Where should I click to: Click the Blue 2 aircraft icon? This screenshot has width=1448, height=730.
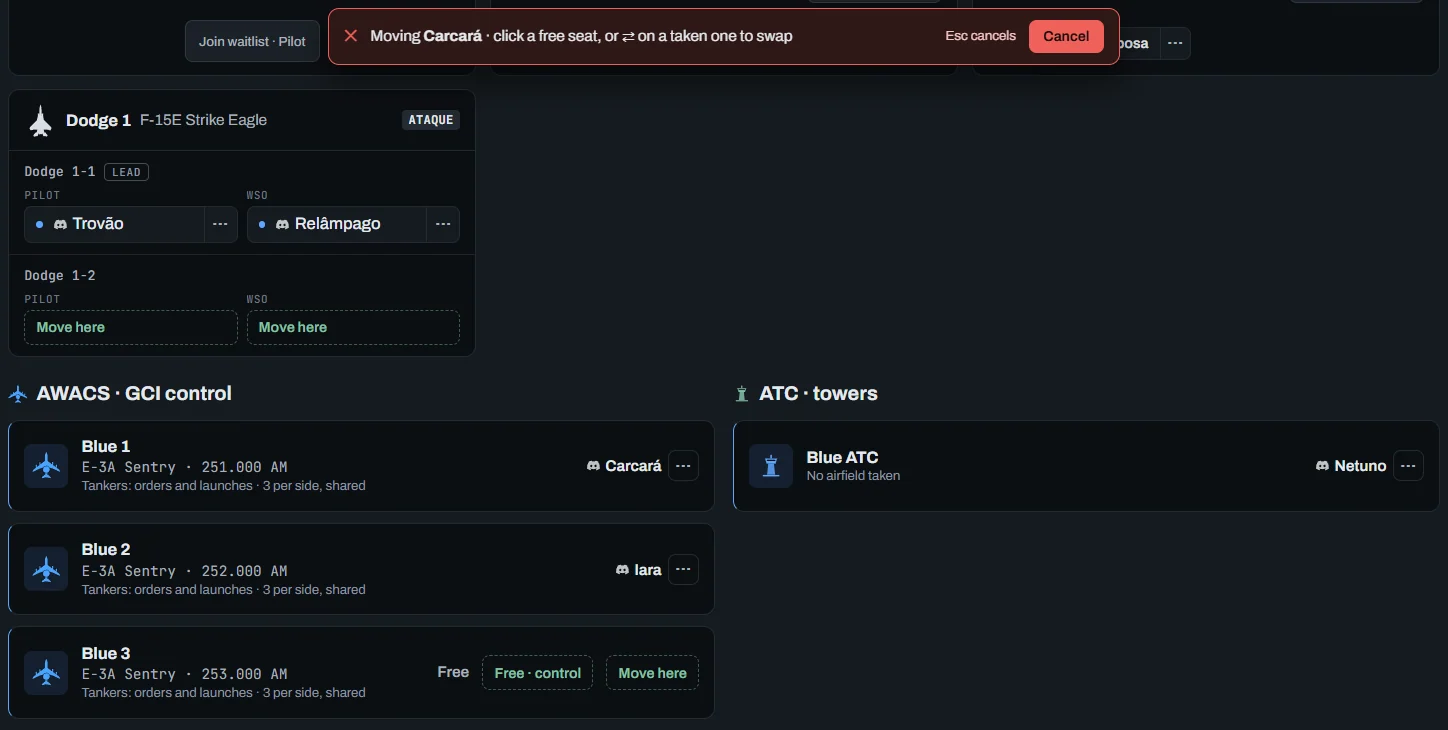point(46,569)
